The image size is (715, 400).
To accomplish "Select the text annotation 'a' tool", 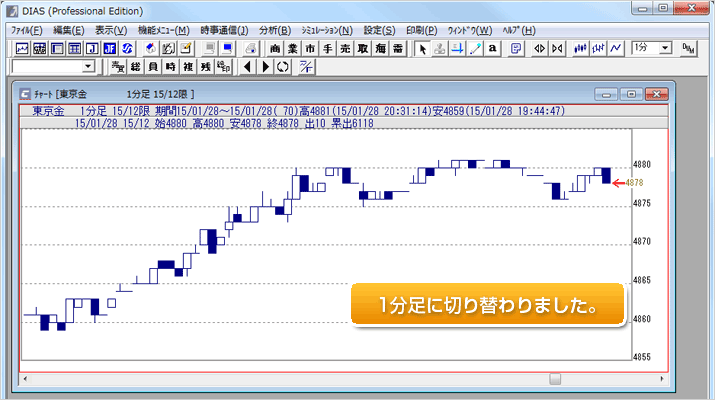I will pos(494,48).
